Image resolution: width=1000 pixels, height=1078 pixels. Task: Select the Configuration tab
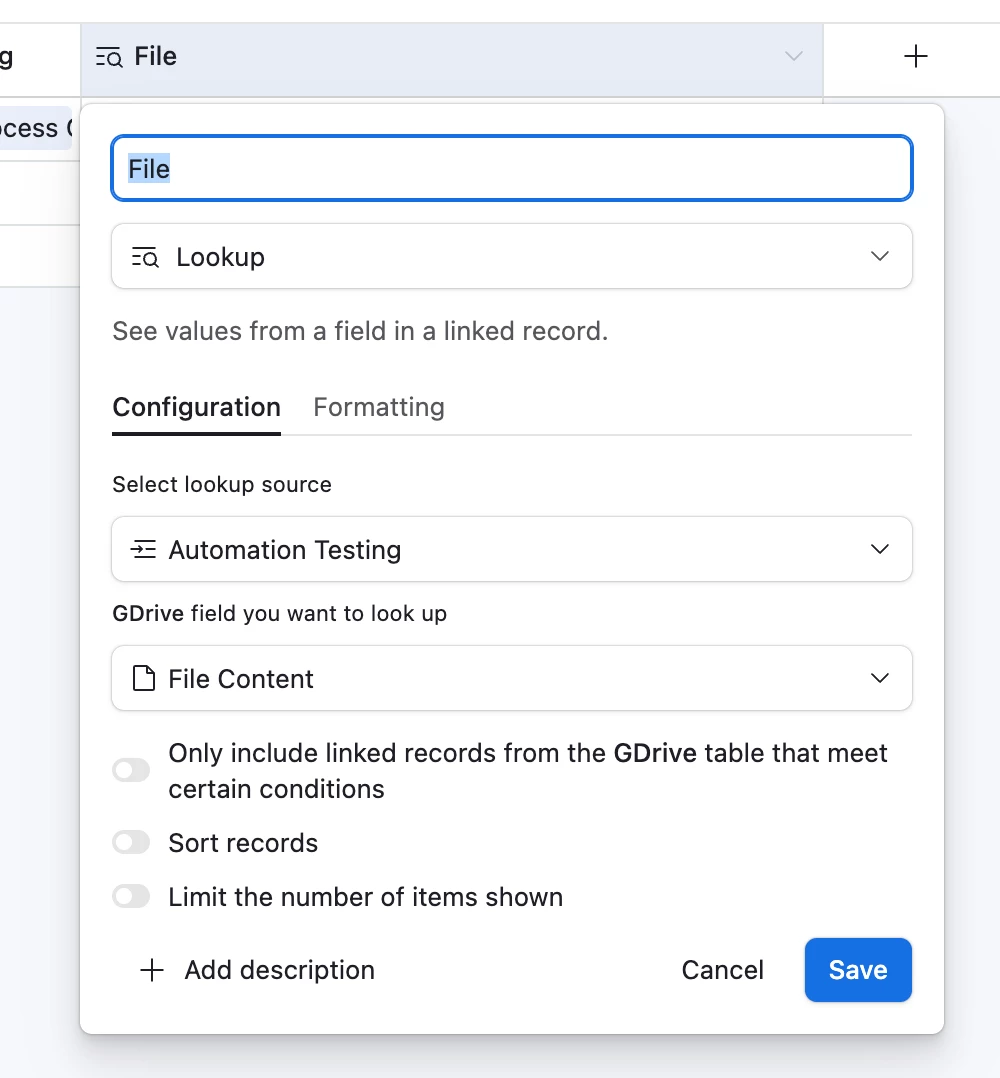pyautogui.click(x=196, y=407)
